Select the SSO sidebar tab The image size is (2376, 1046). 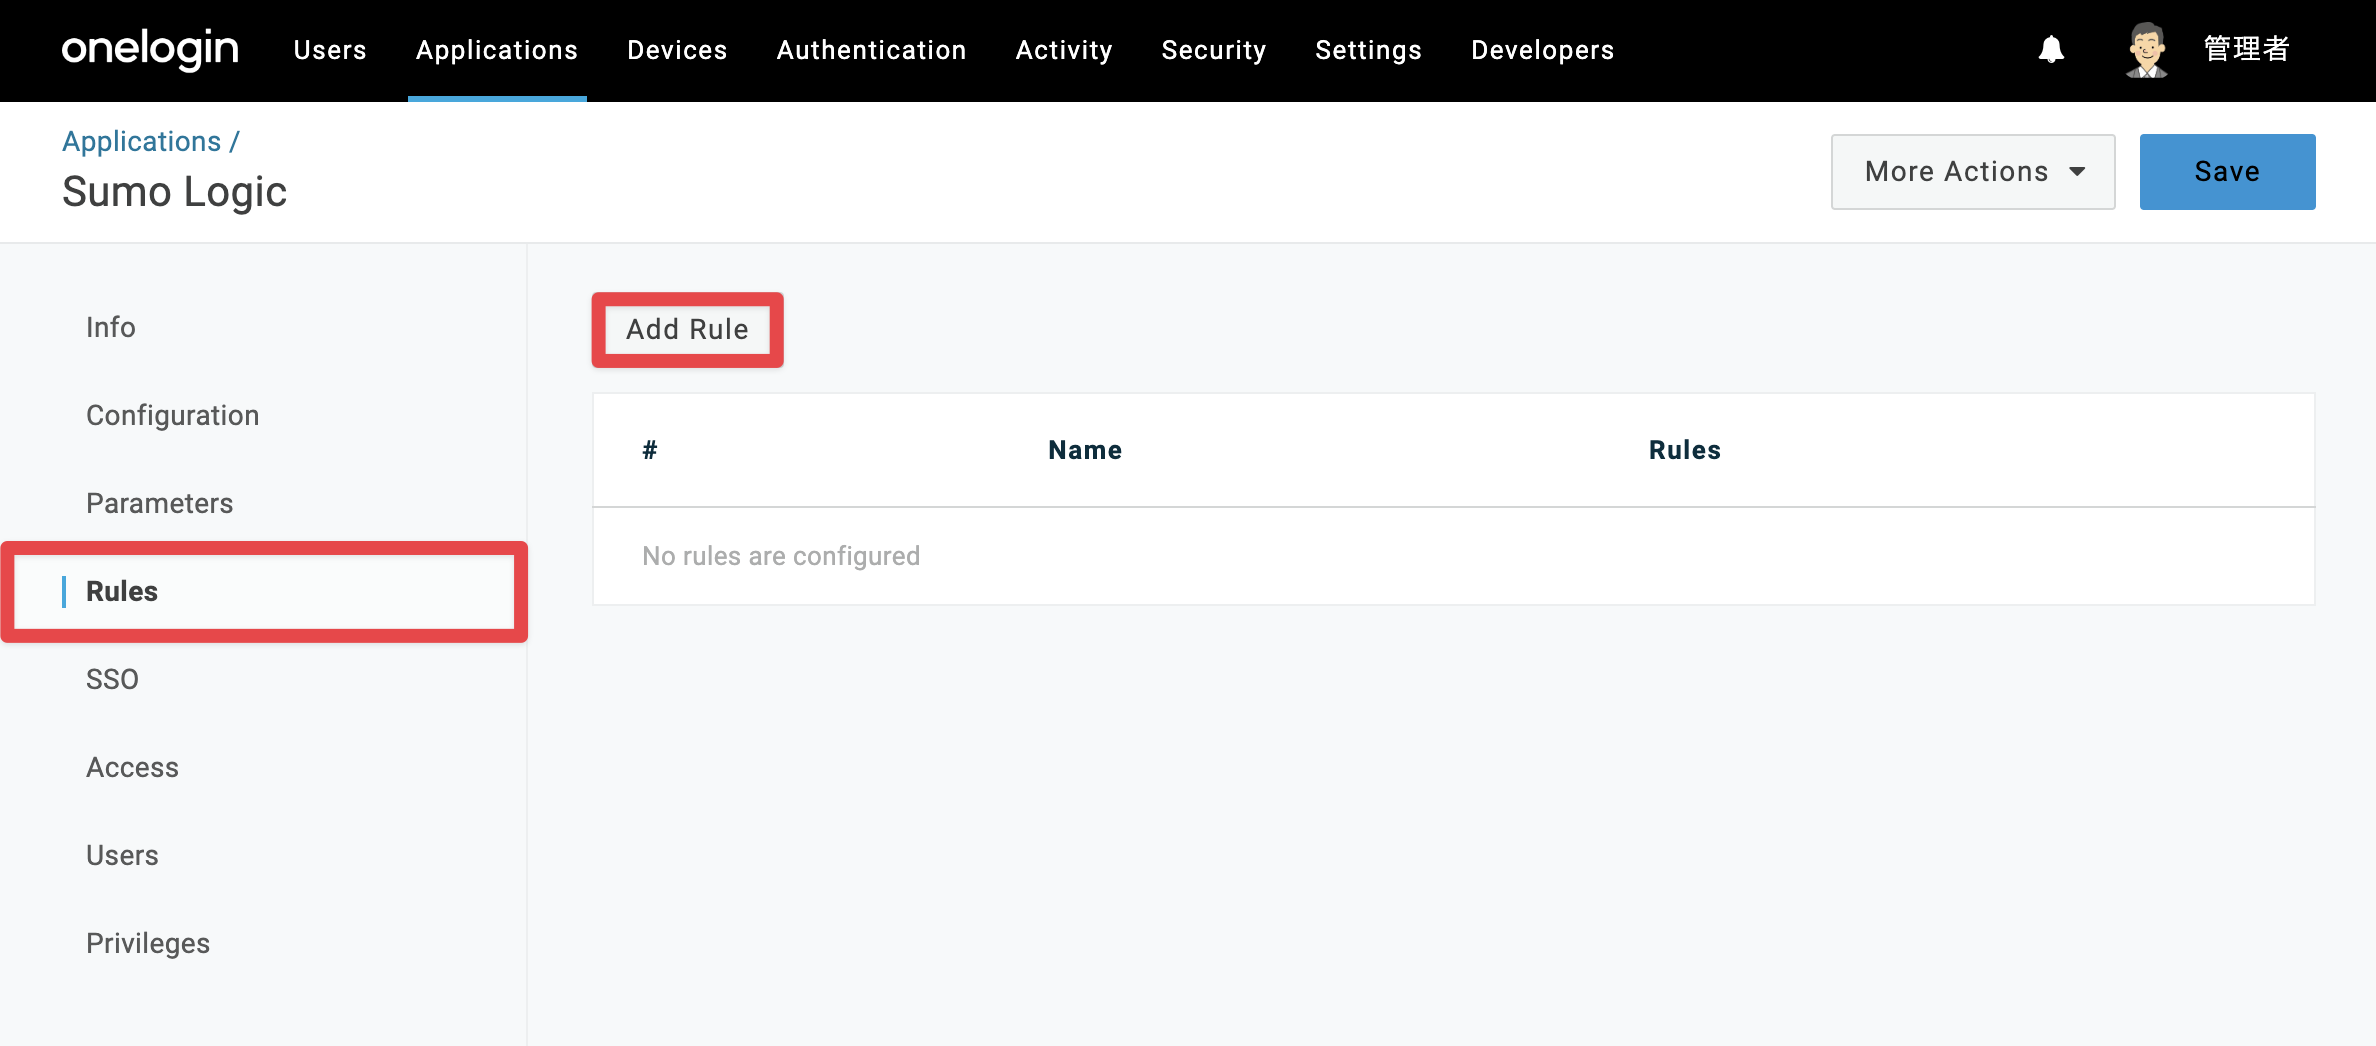click(112, 679)
